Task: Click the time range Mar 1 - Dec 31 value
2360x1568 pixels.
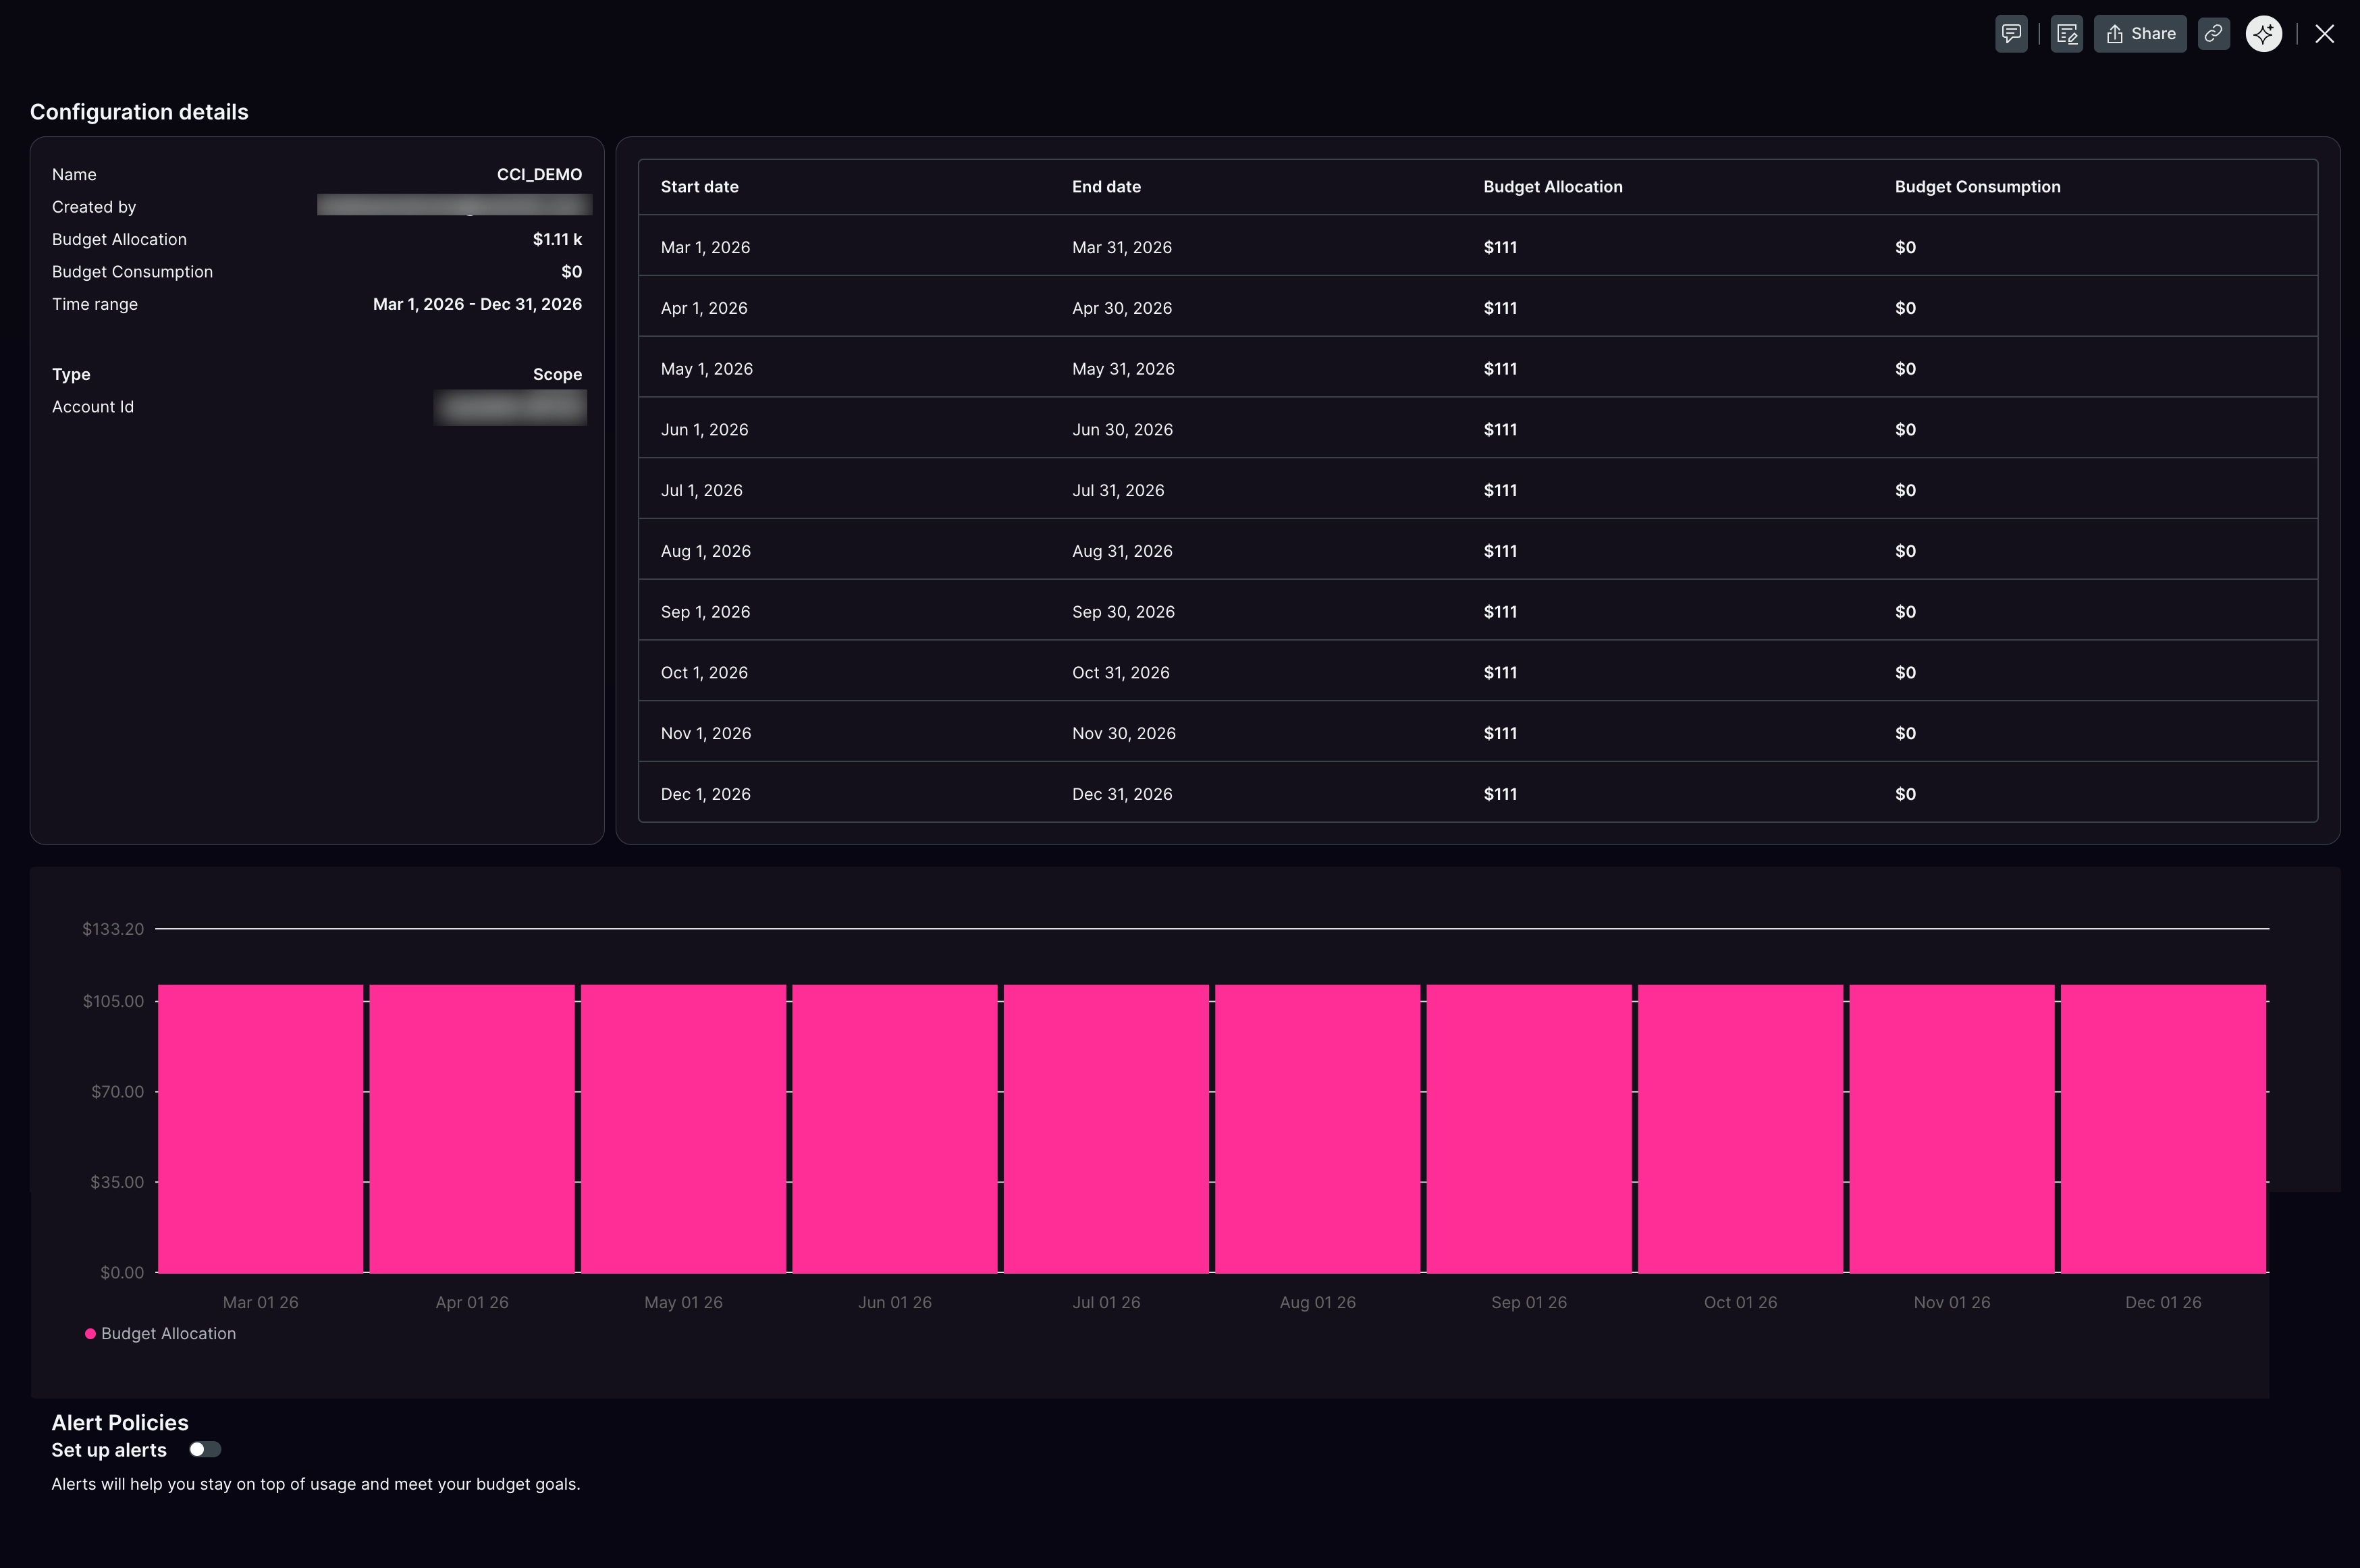Action: point(477,304)
